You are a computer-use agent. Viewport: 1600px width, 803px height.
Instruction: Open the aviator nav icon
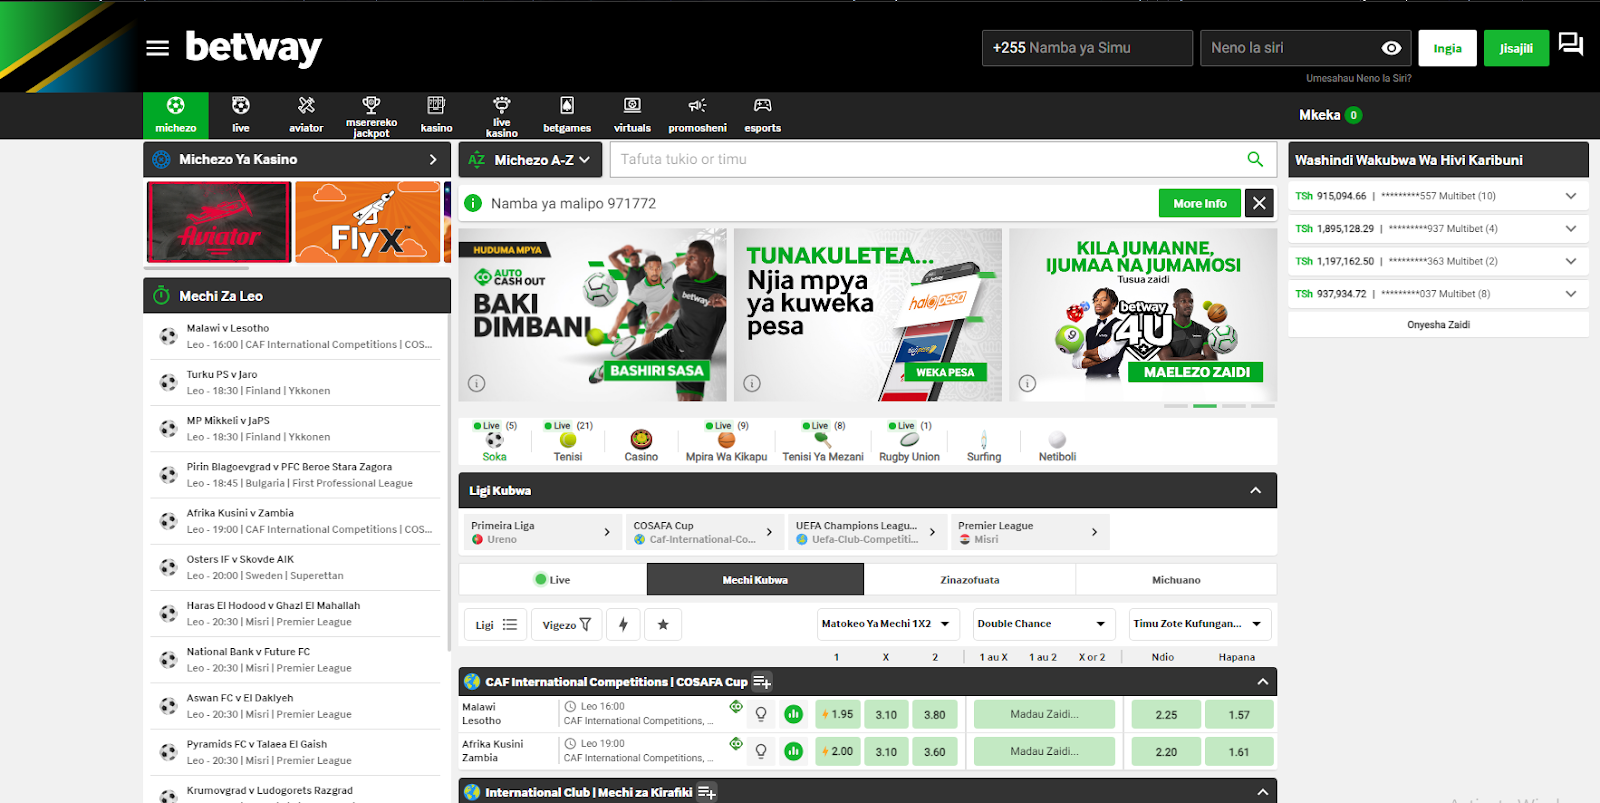tap(306, 114)
